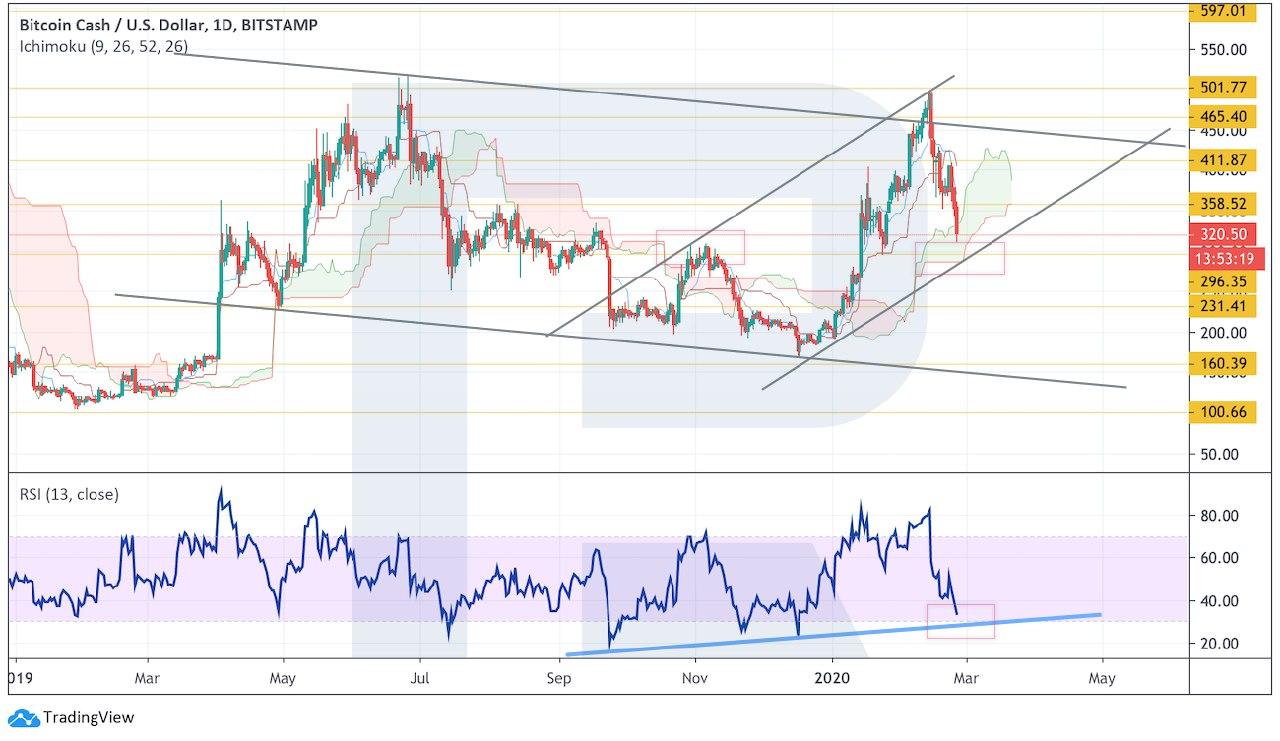The width and height of the screenshot is (1280, 741).
Task: Click the 200.00 price axis tick
Action: click(x=1222, y=333)
